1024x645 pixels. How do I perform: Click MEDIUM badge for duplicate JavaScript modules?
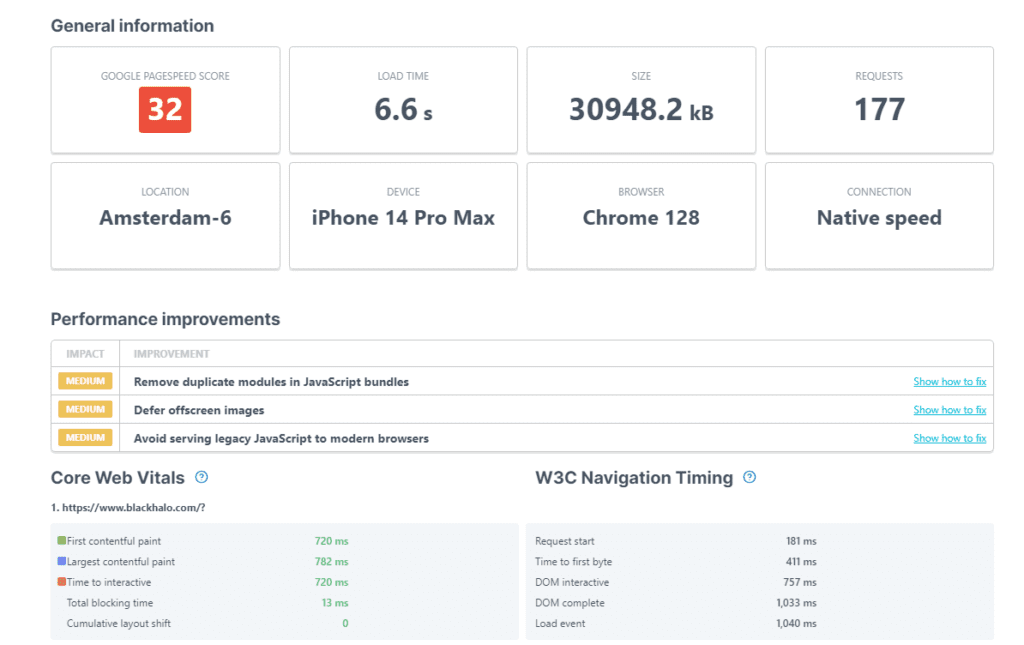click(84, 381)
